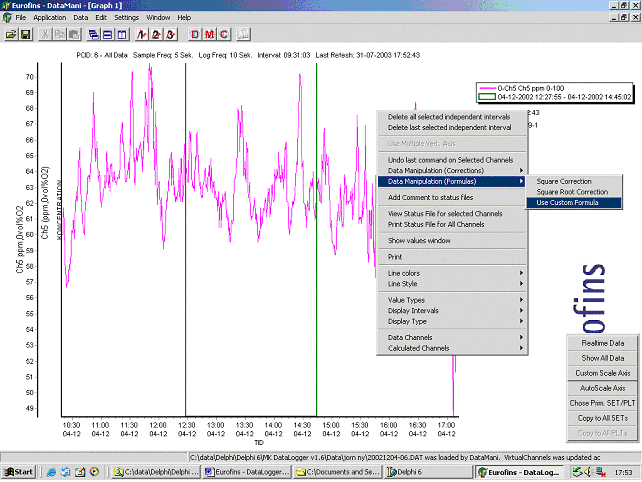Screen dimensions: 642x482
Task: Click the Show All Data button
Action: point(603,358)
